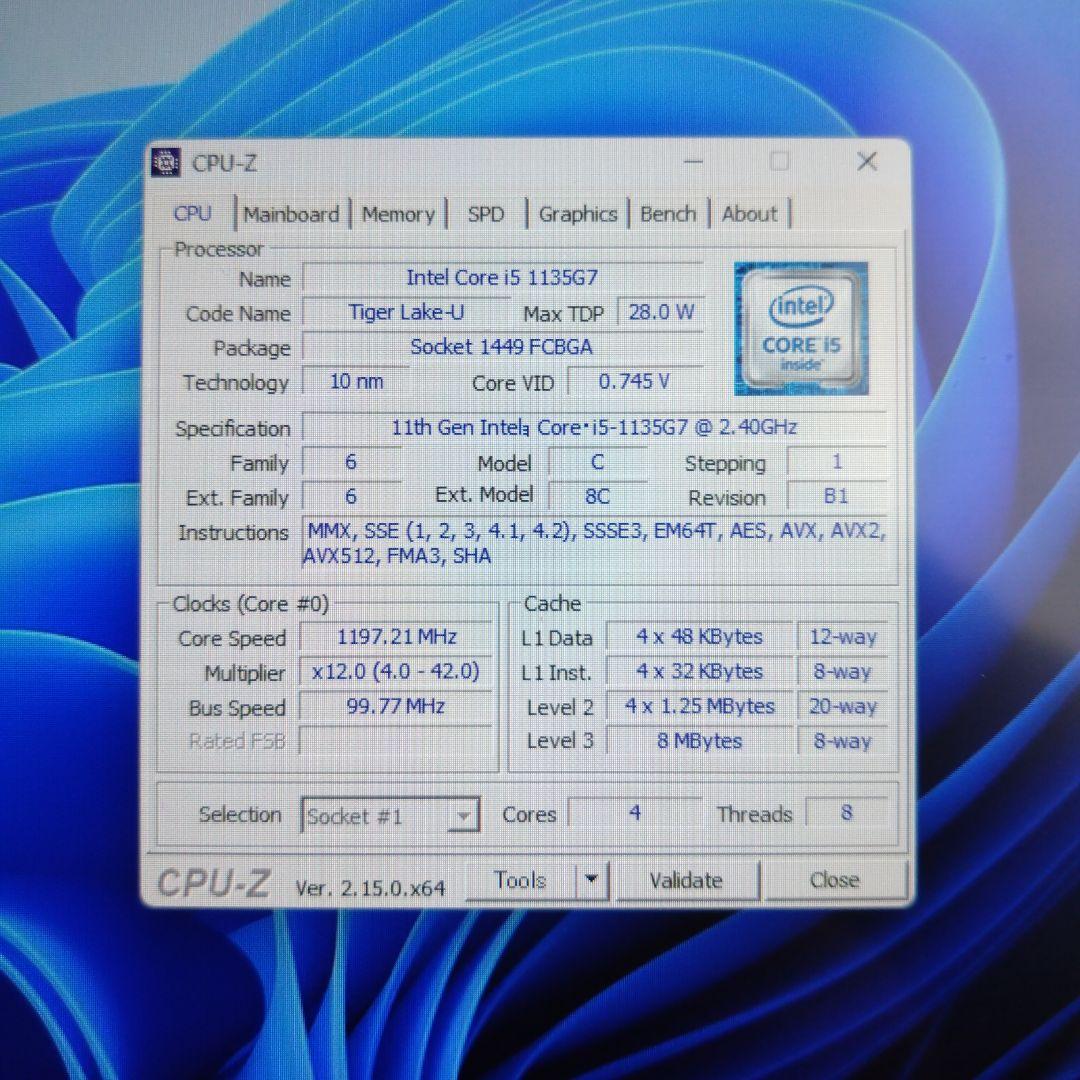Click the Validate button
This screenshot has width=1080, height=1080.
tap(687, 880)
